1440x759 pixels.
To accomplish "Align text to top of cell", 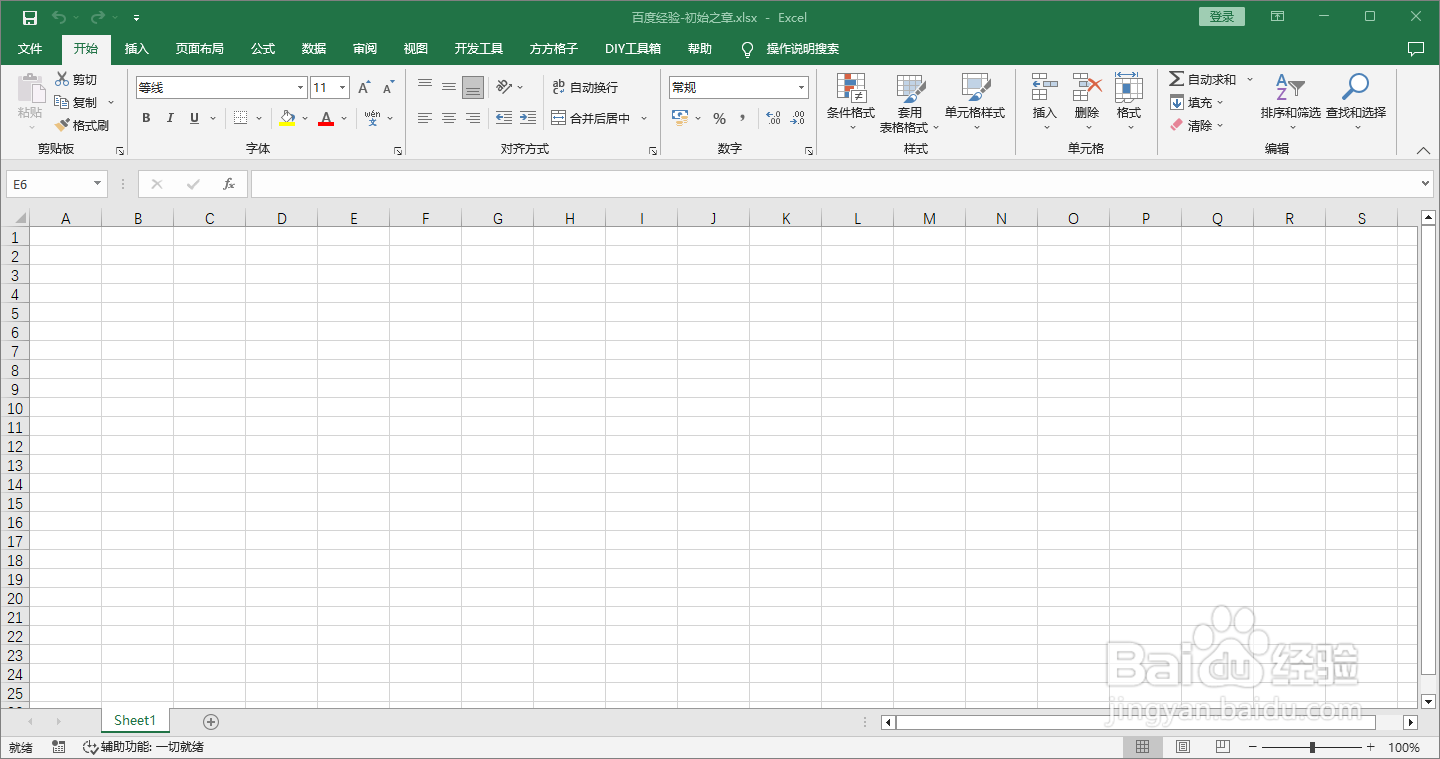I will point(425,87).
